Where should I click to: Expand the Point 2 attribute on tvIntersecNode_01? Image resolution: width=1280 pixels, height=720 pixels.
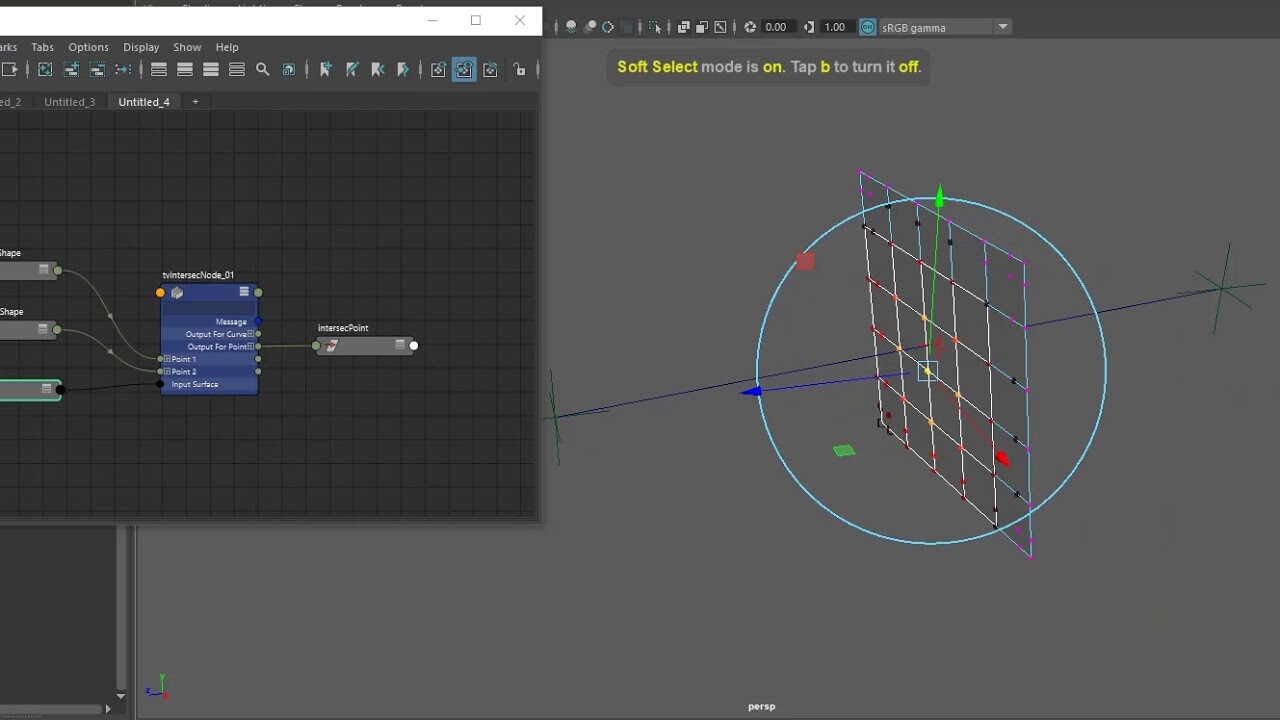point(167,371)
